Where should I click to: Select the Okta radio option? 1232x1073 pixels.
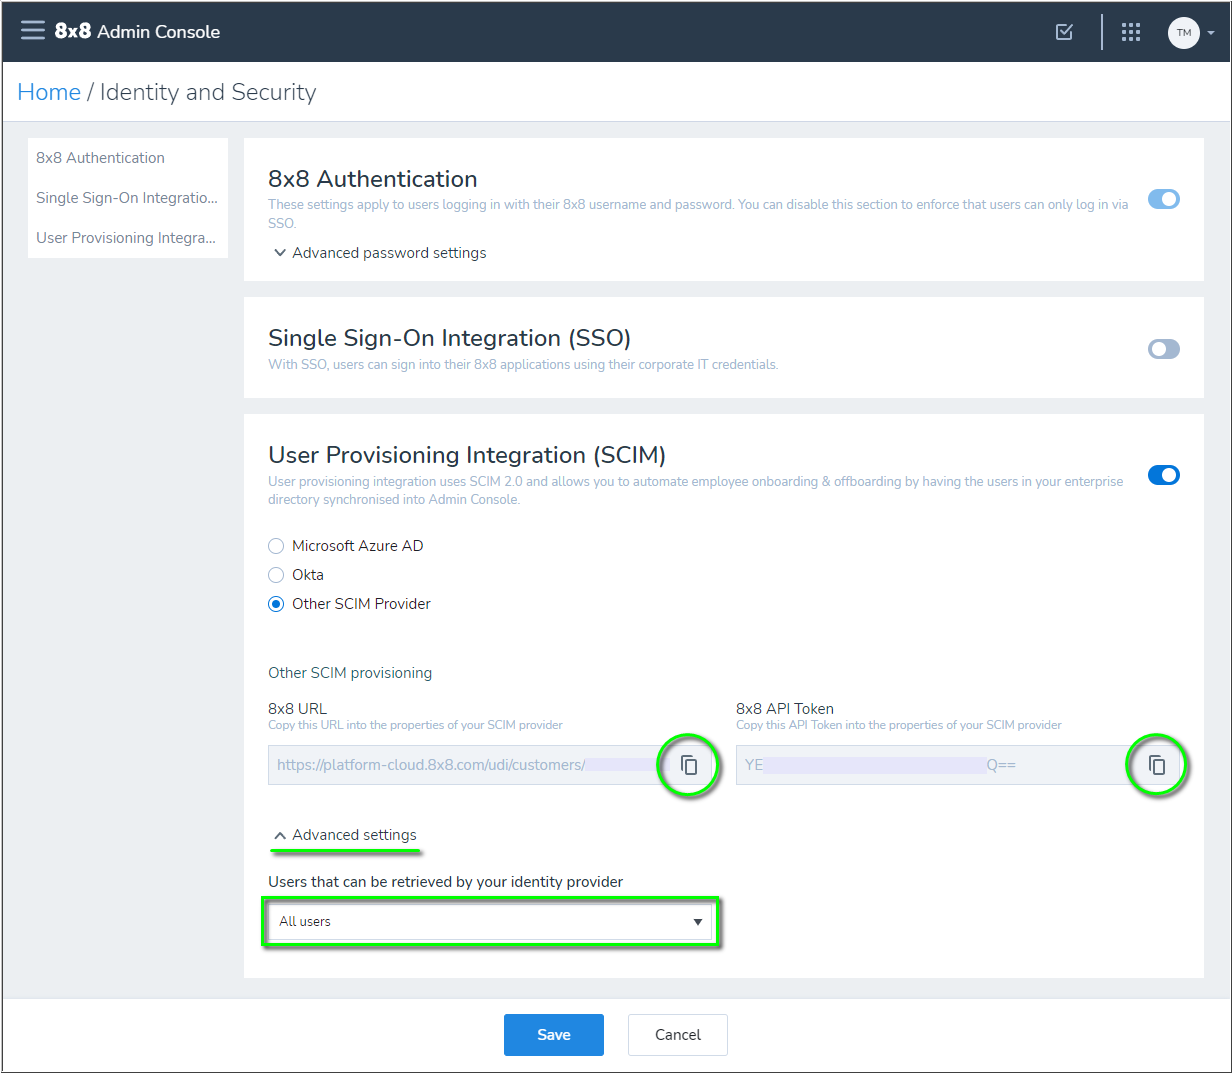[x=276, y=575]
